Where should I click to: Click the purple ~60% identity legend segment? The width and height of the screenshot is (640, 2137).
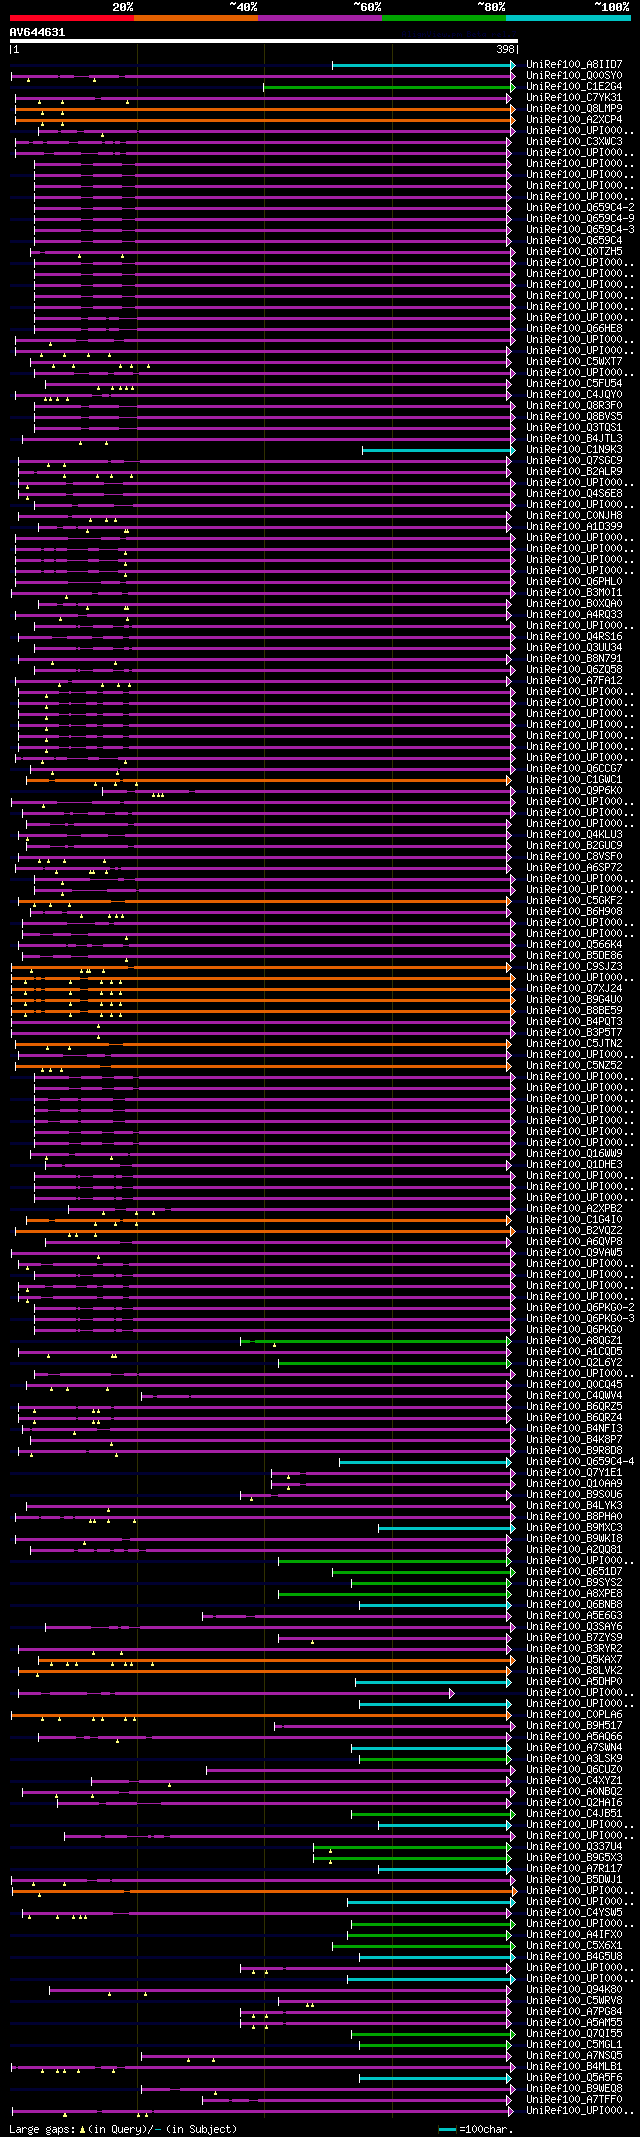click(x=320, y=17)
